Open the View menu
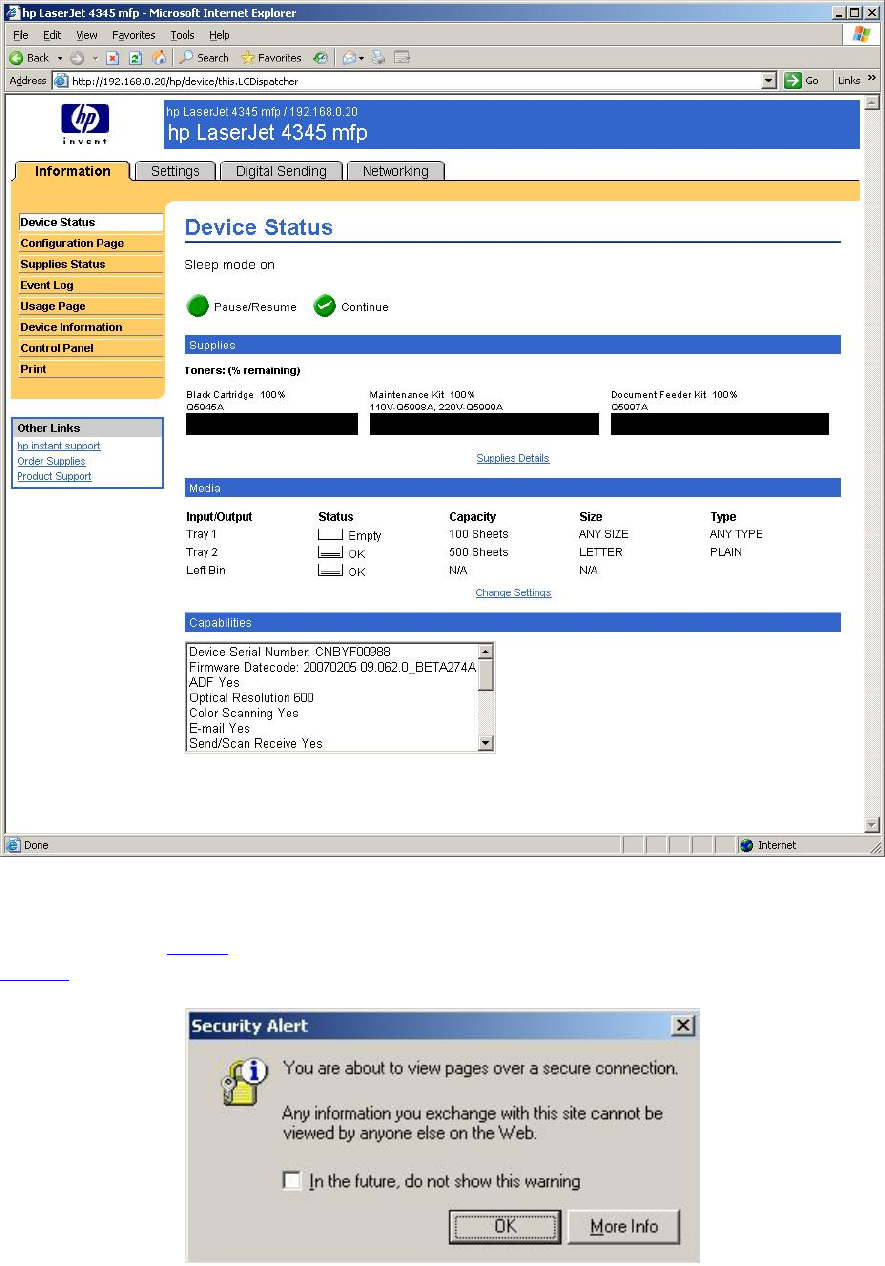The height and width of the screenshot is (1266, 885). 87,35
